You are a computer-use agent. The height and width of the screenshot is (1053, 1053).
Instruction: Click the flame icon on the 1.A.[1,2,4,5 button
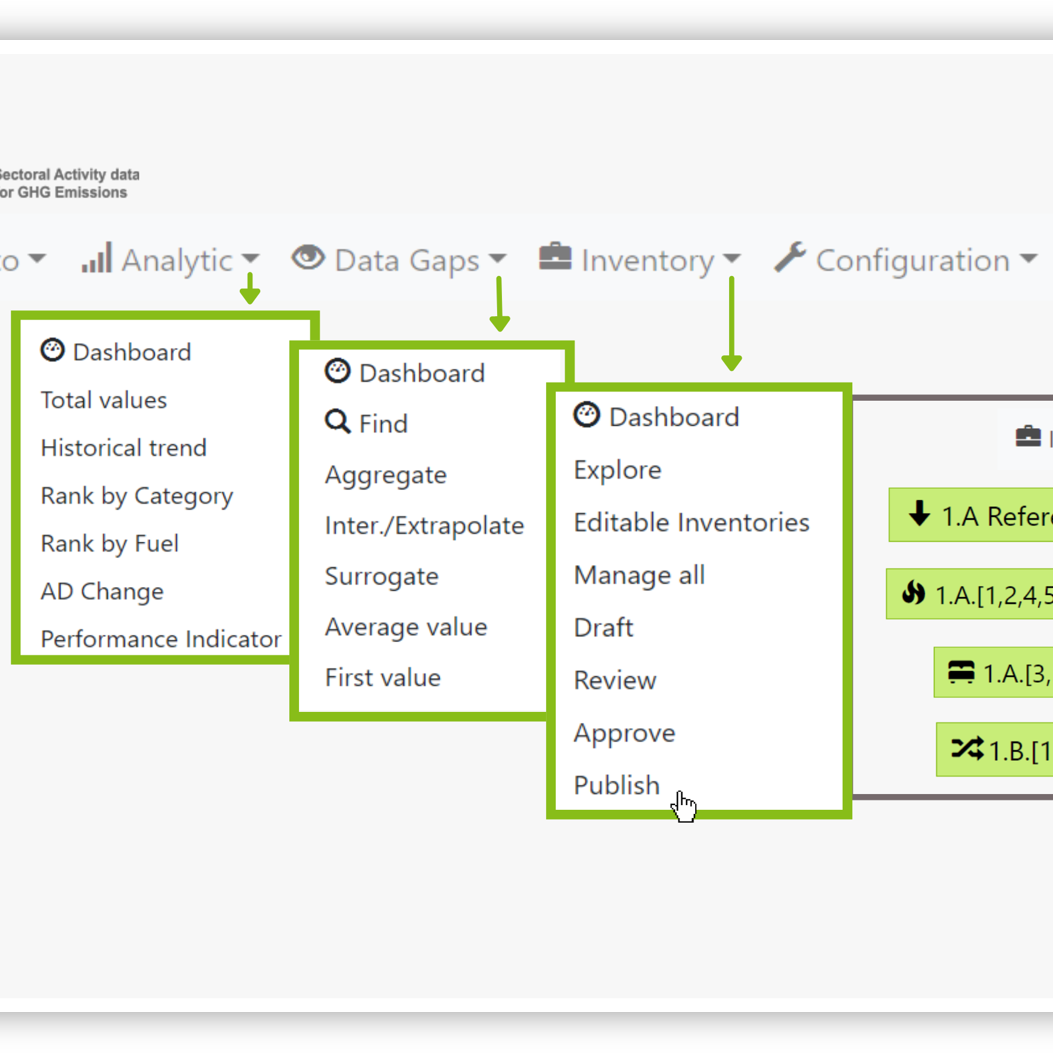pyautogui.click(x=913, y=593)
